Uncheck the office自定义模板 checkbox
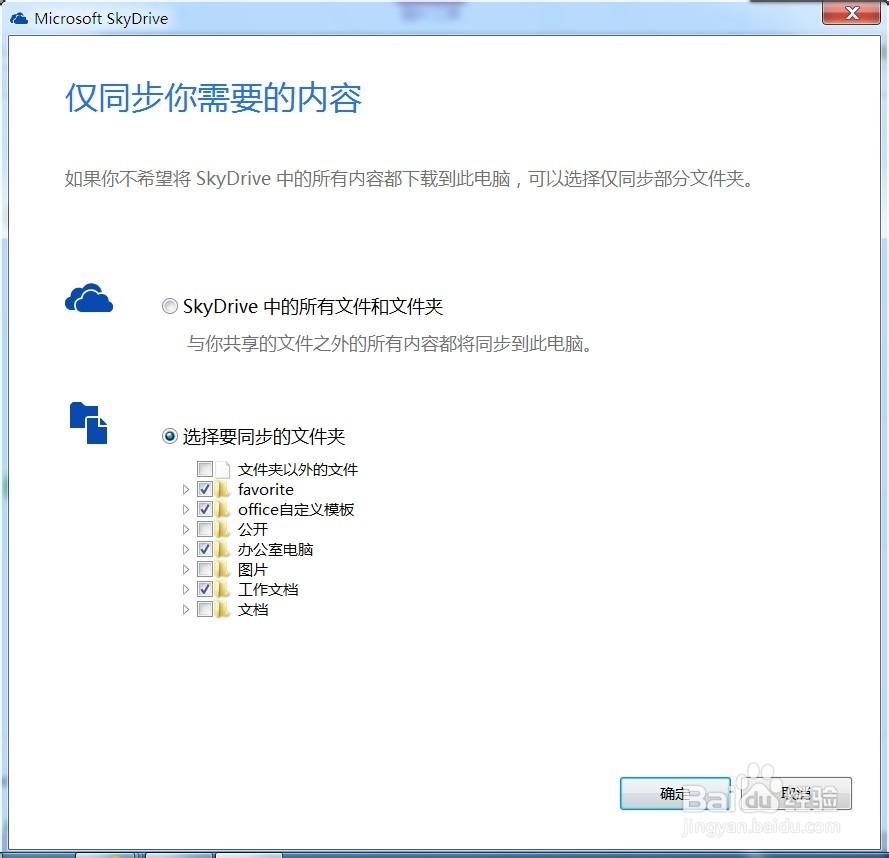The image size is (889, 858). pos(205,509)
